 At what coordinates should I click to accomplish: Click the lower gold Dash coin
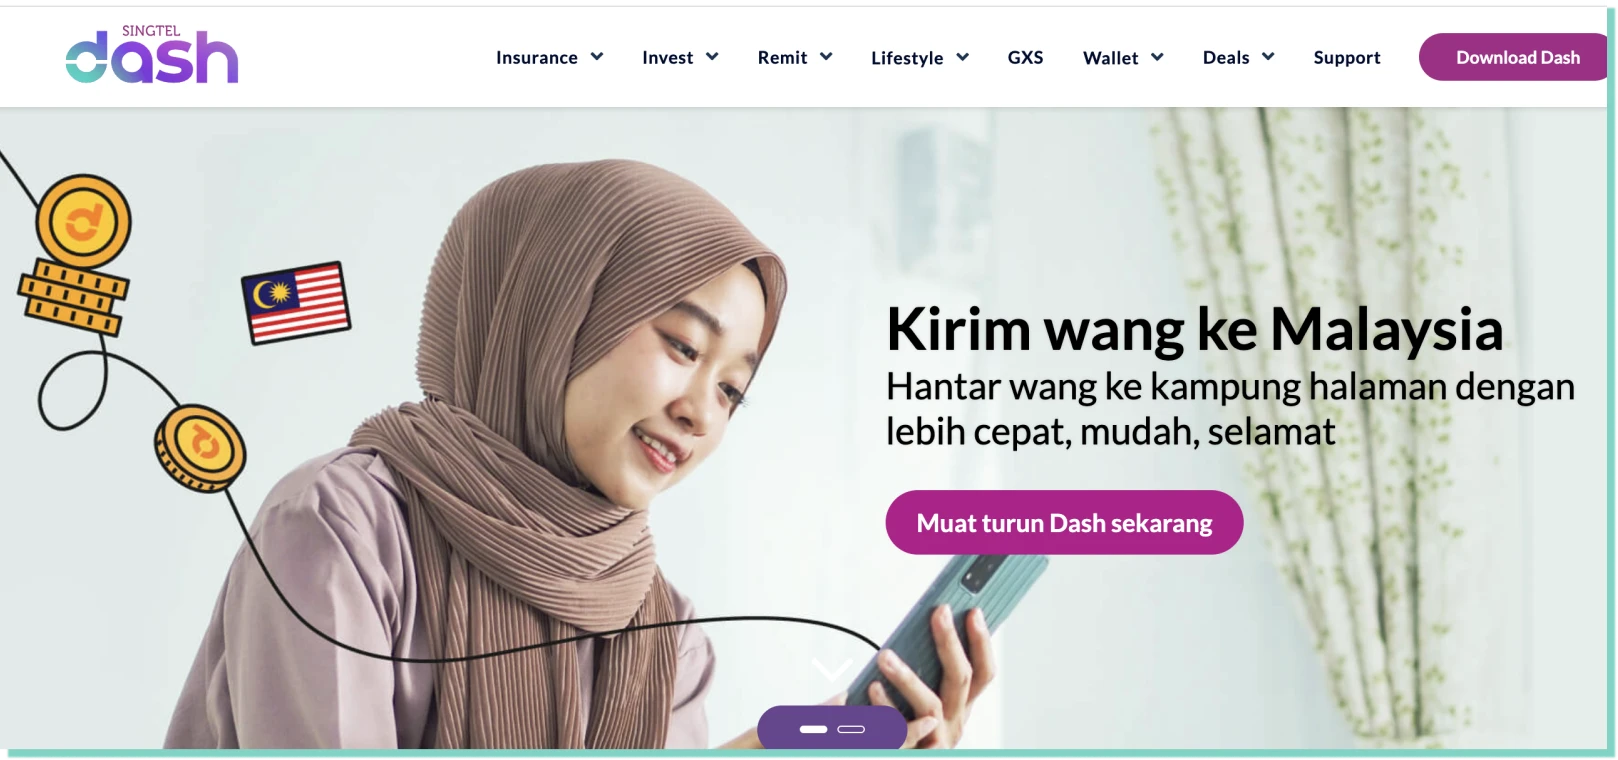point(200,447)
